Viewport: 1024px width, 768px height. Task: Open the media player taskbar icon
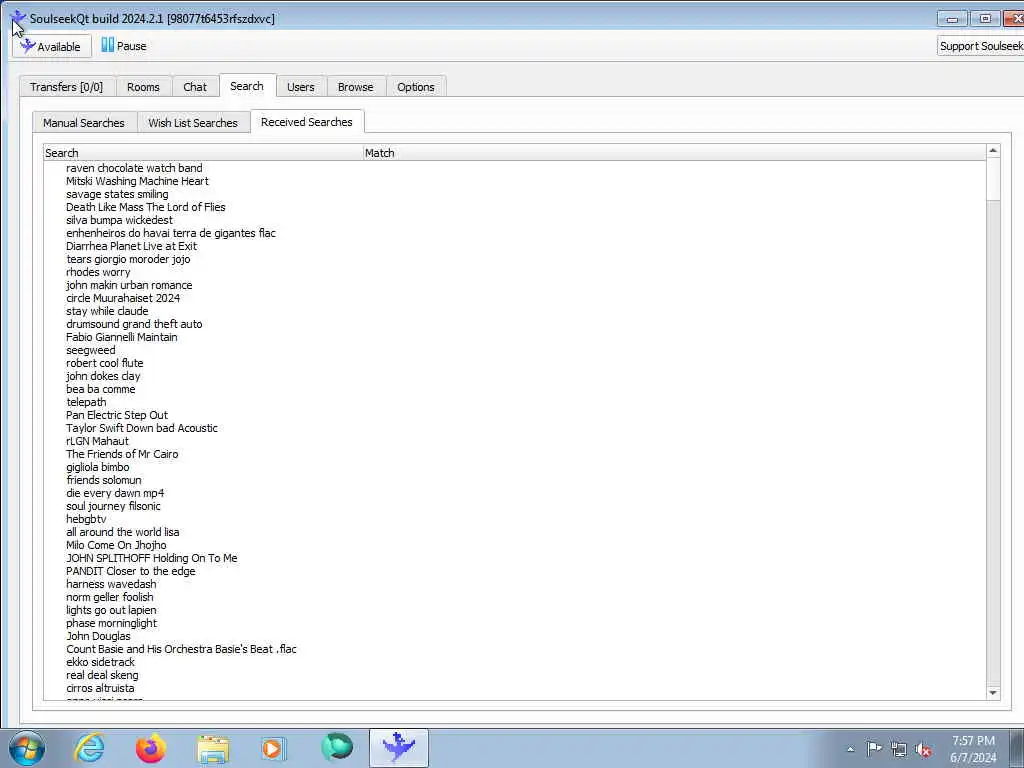273,748
